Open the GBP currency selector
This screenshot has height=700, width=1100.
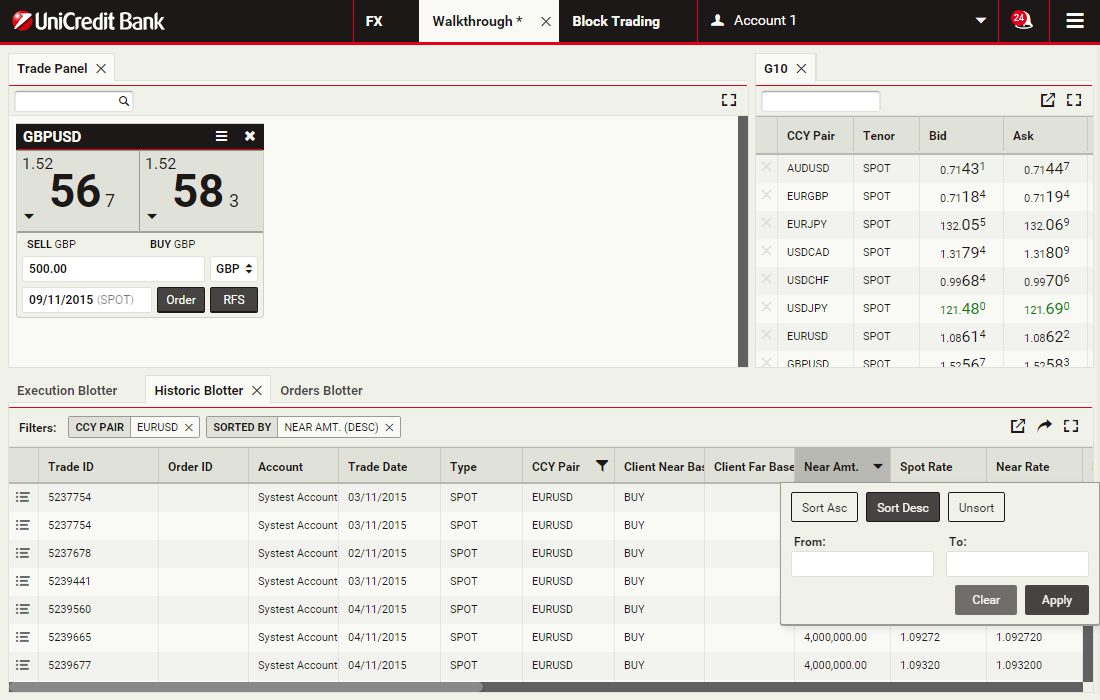pyautogui.click(x=234, y=269)
